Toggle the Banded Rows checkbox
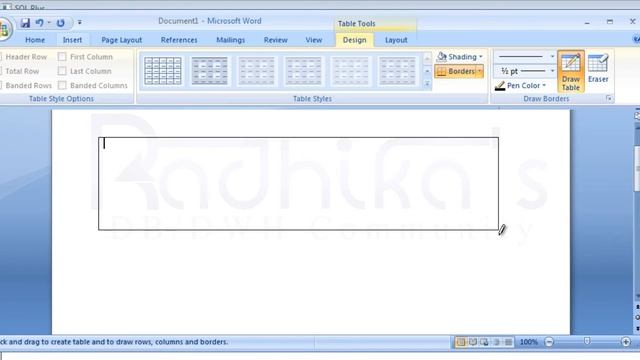640x360 pixels. tap(26, 85)
